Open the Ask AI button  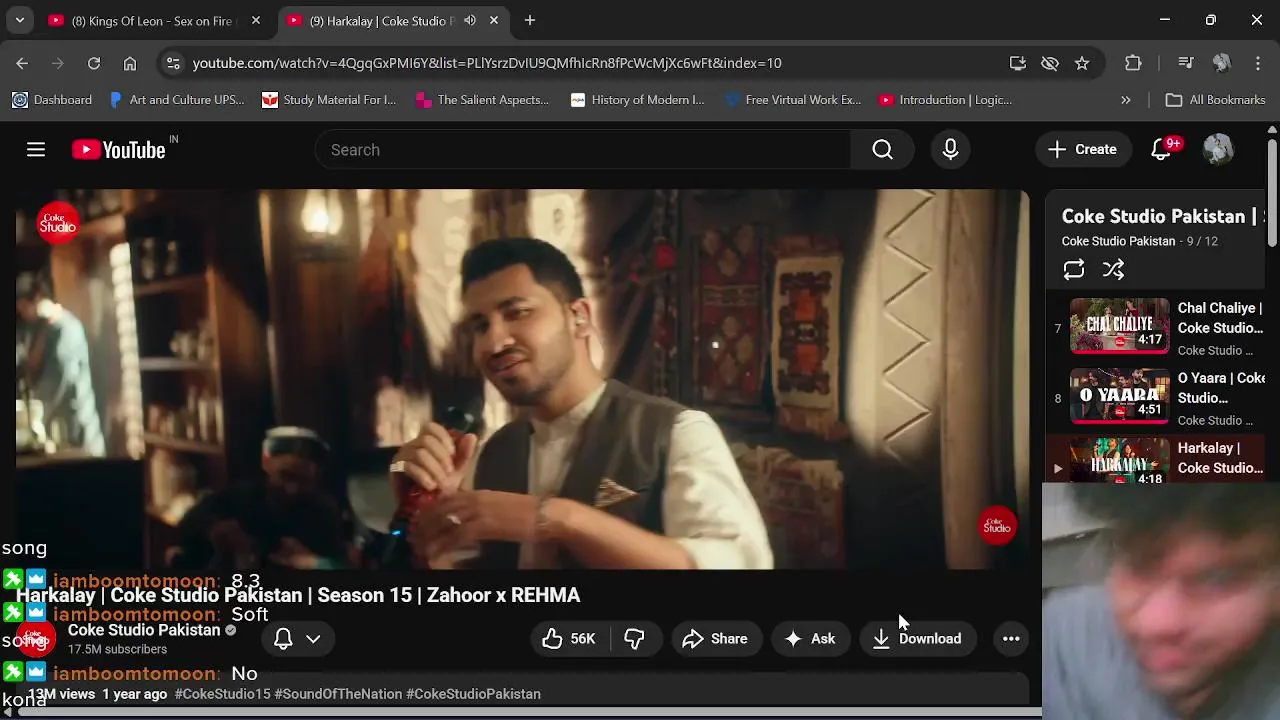810,639
